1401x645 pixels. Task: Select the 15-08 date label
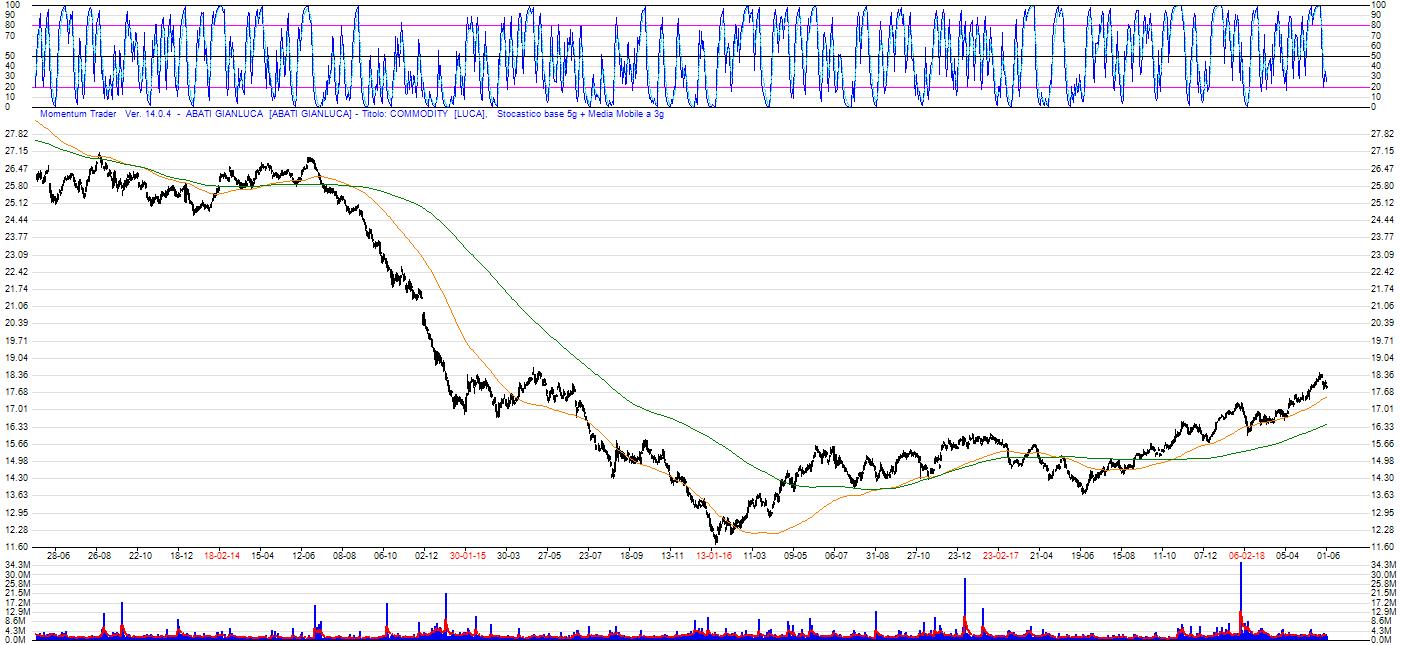(1124, 554)
